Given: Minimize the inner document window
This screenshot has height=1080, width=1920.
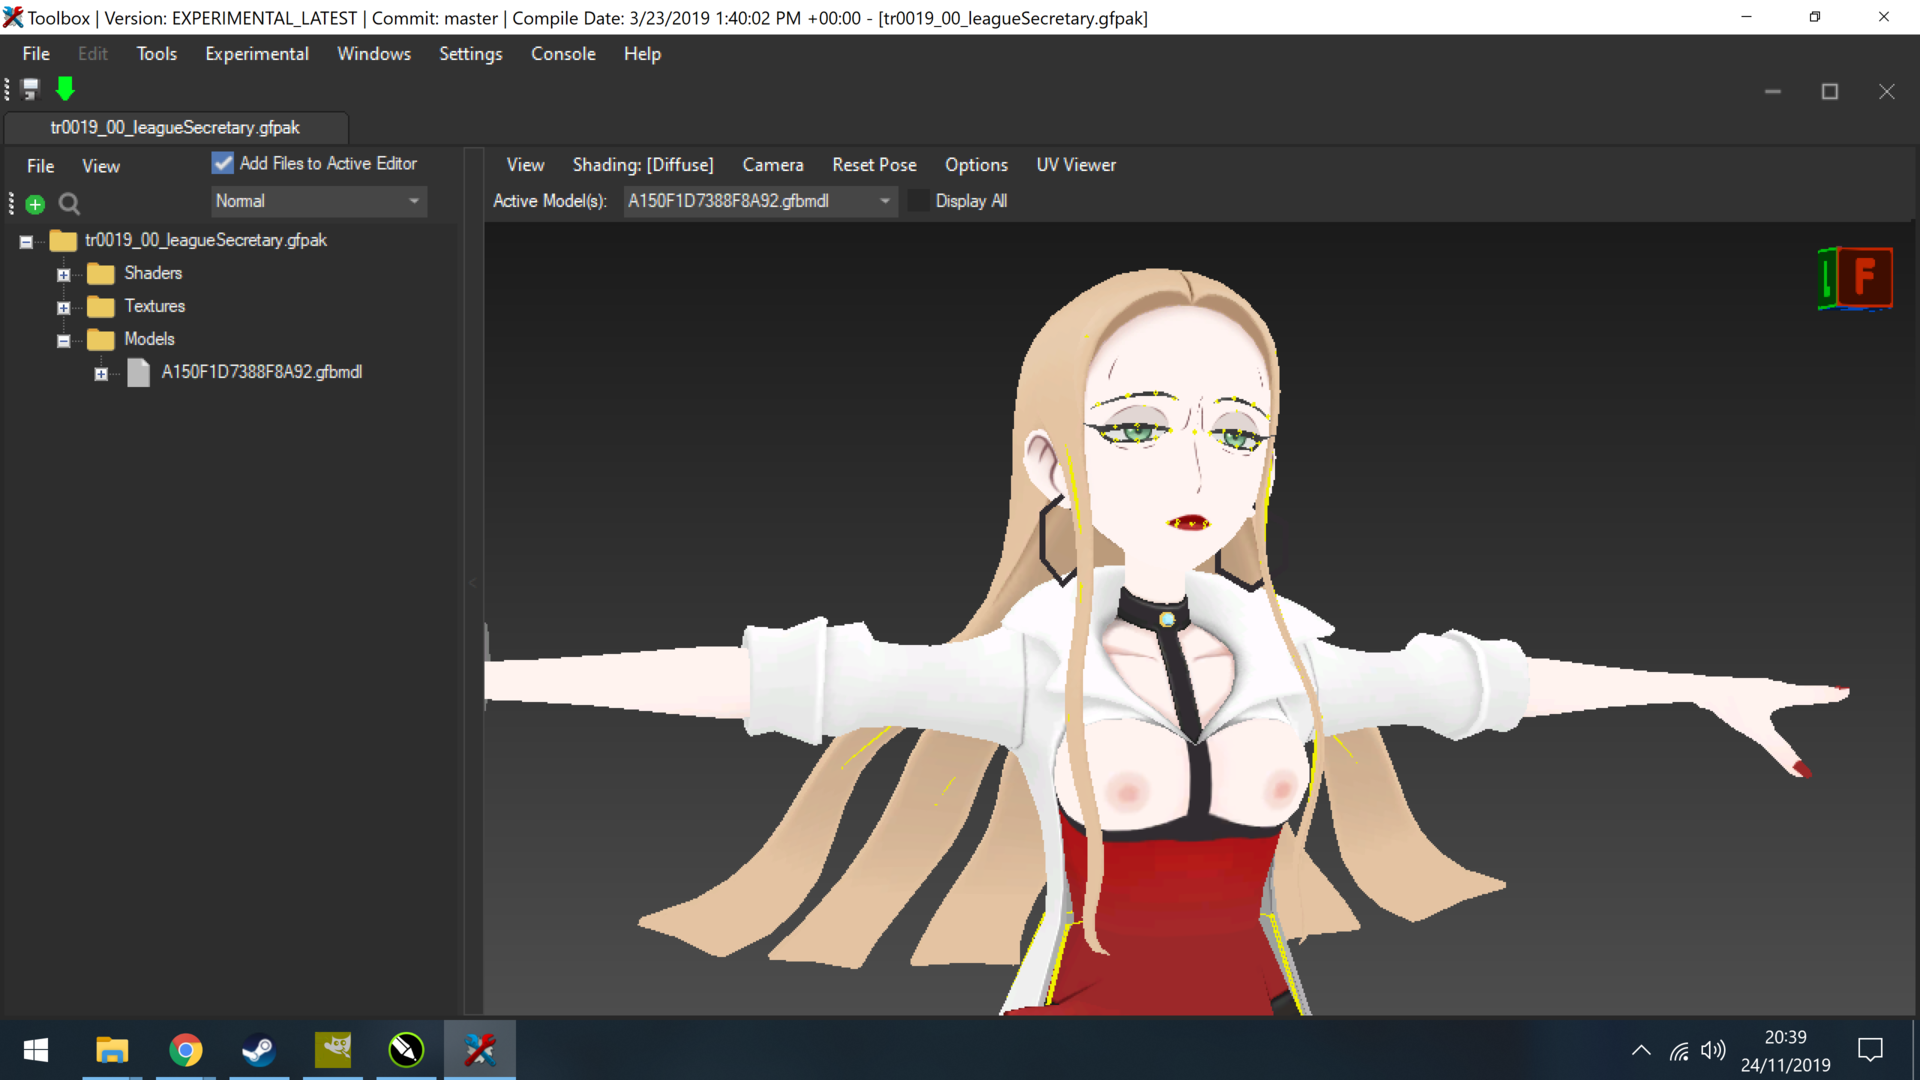Looking at the screenshot, I should click(x=1773, y=91).
